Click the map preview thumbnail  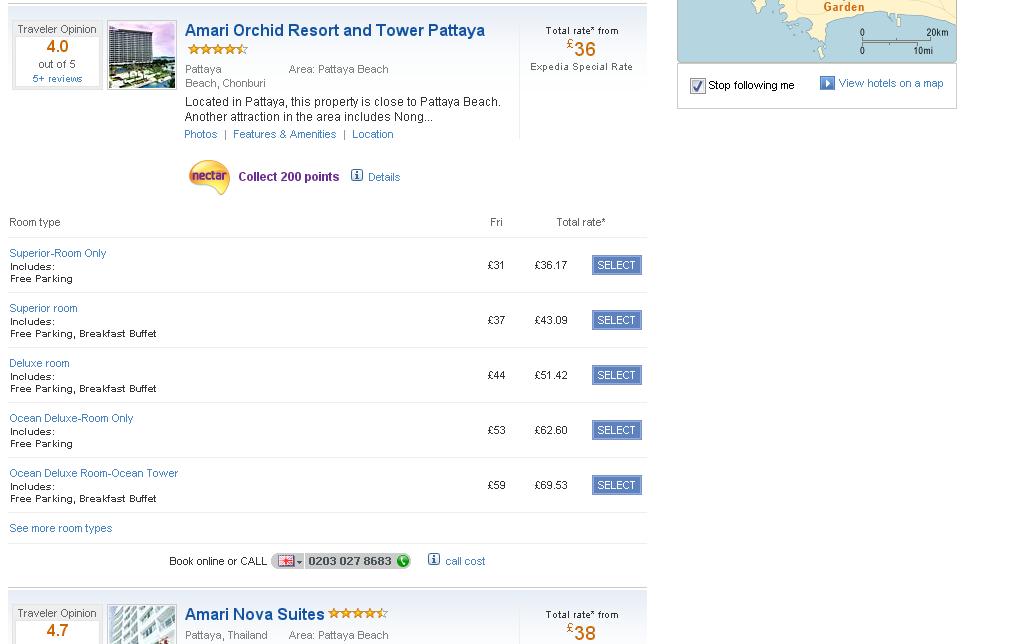pos(817,31)
